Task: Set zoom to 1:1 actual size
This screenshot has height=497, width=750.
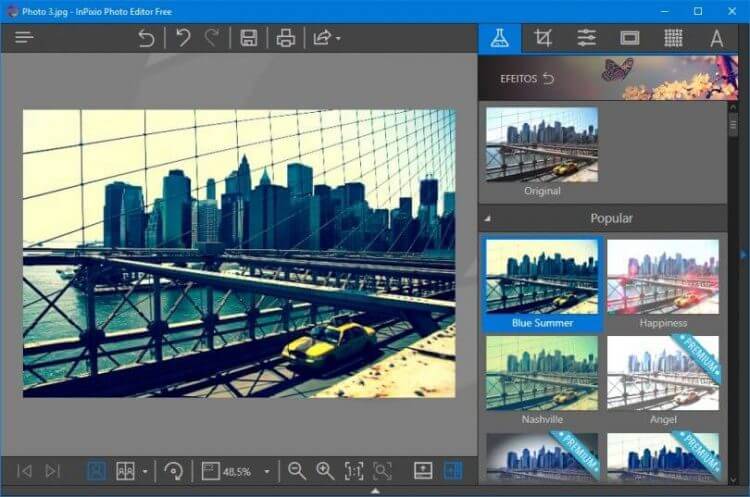Action: [x=354, y=471]
